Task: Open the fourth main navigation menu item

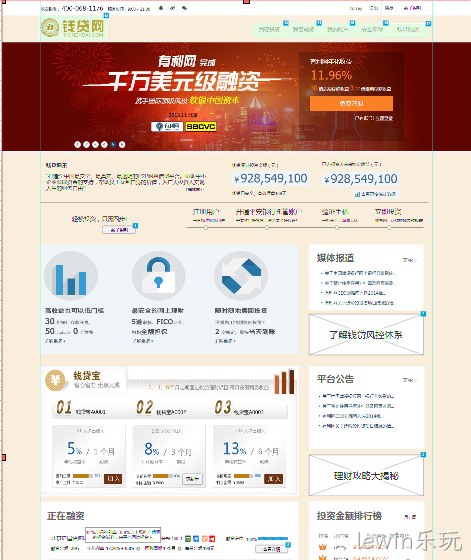Action: (372, 29)
